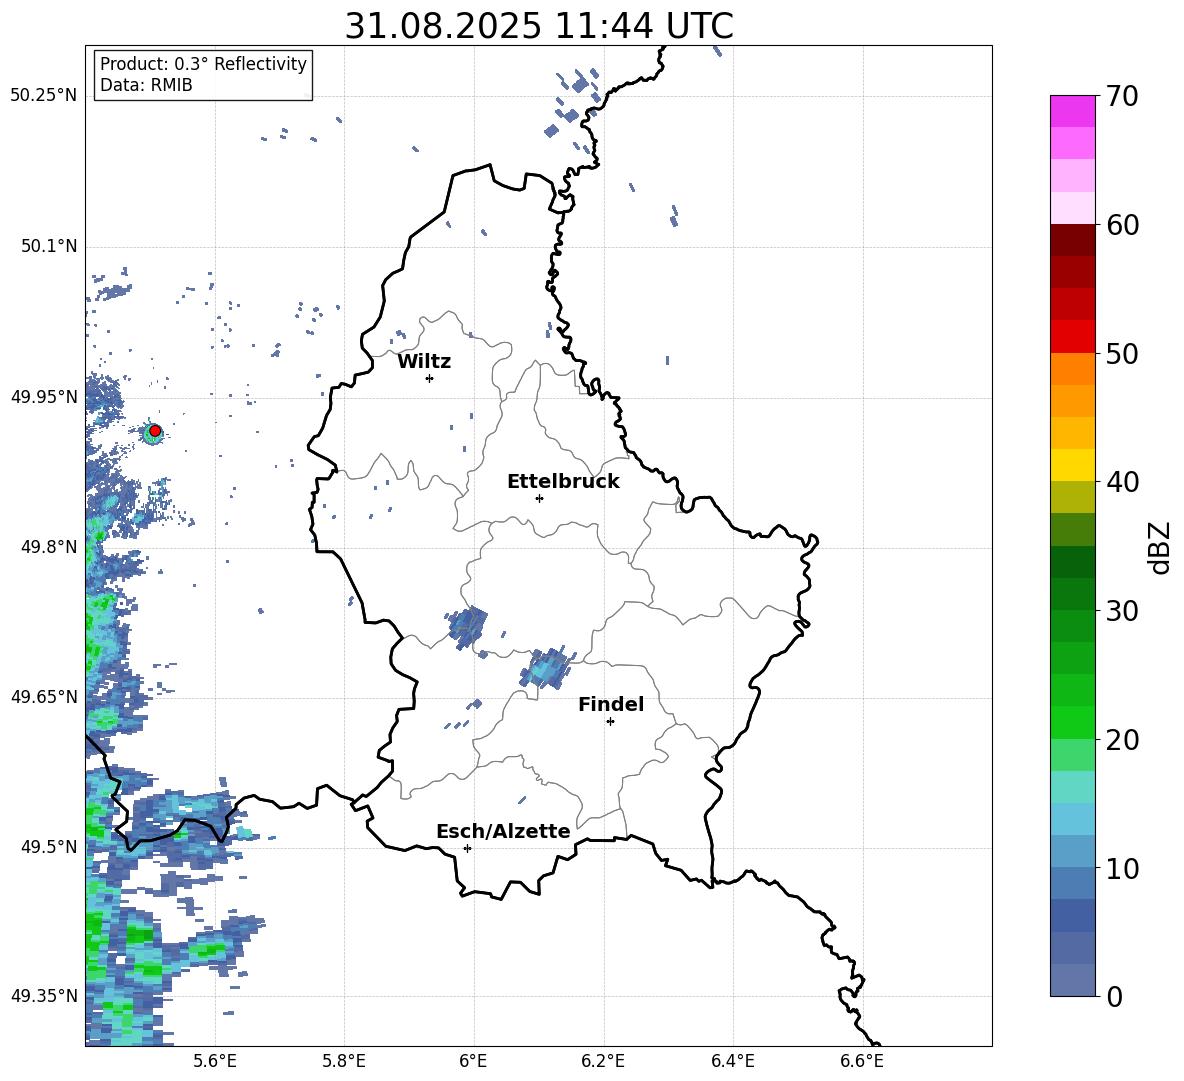Click the 6°E longitude label
Viewport: 1184px width, 1081px height.
pyautogui.click(x=473, y=1061)
